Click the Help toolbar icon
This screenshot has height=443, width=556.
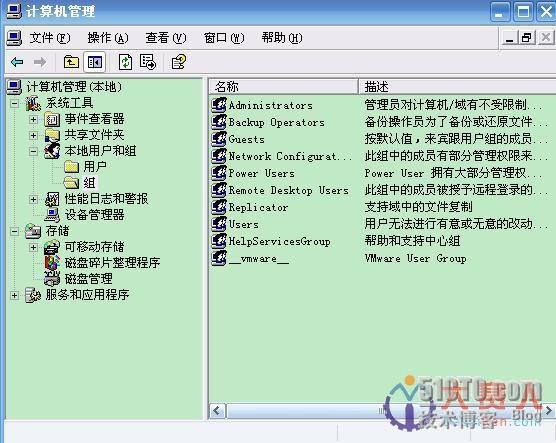point(179,62)
